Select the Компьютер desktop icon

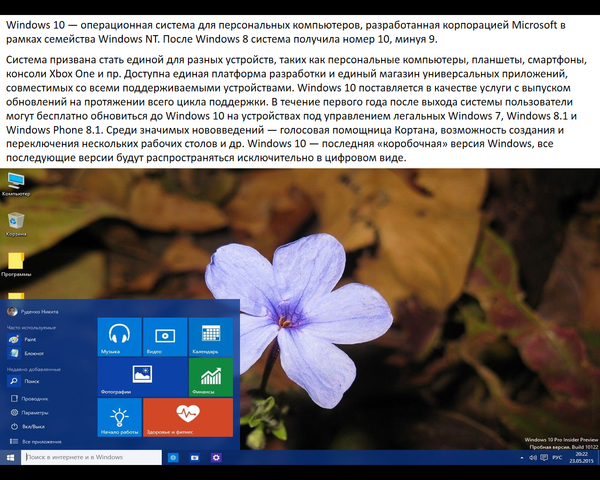(16, 183)
